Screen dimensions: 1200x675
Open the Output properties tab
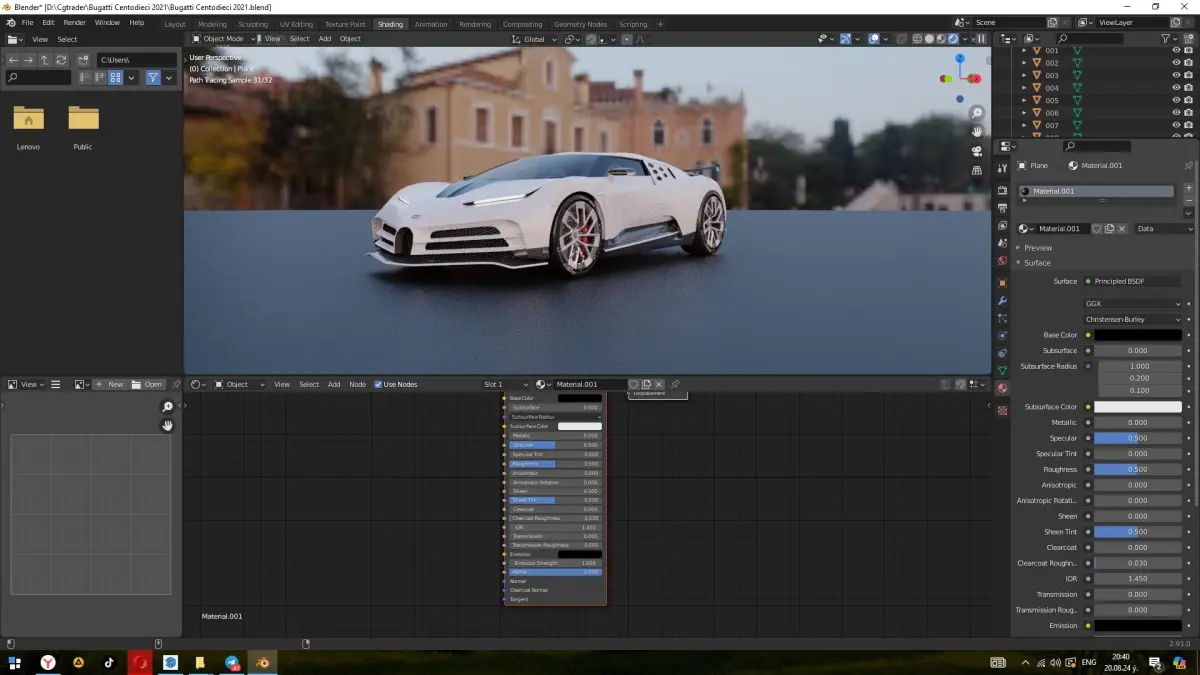click(x=1002, y=208)
